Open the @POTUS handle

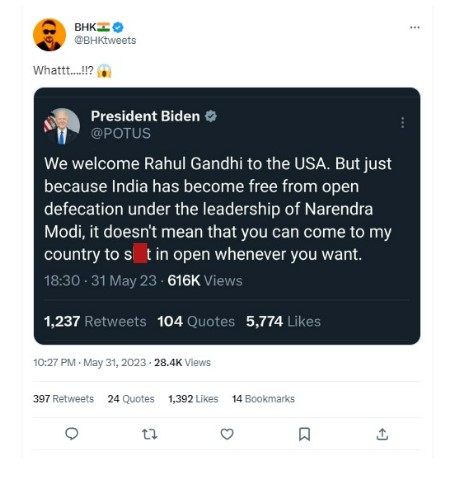[121, 133]
